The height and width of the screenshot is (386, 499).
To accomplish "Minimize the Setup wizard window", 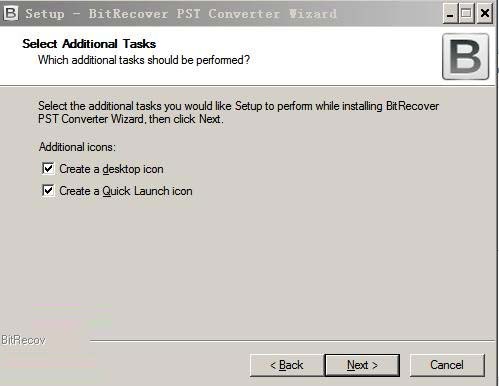I will [x=450, y=14].
